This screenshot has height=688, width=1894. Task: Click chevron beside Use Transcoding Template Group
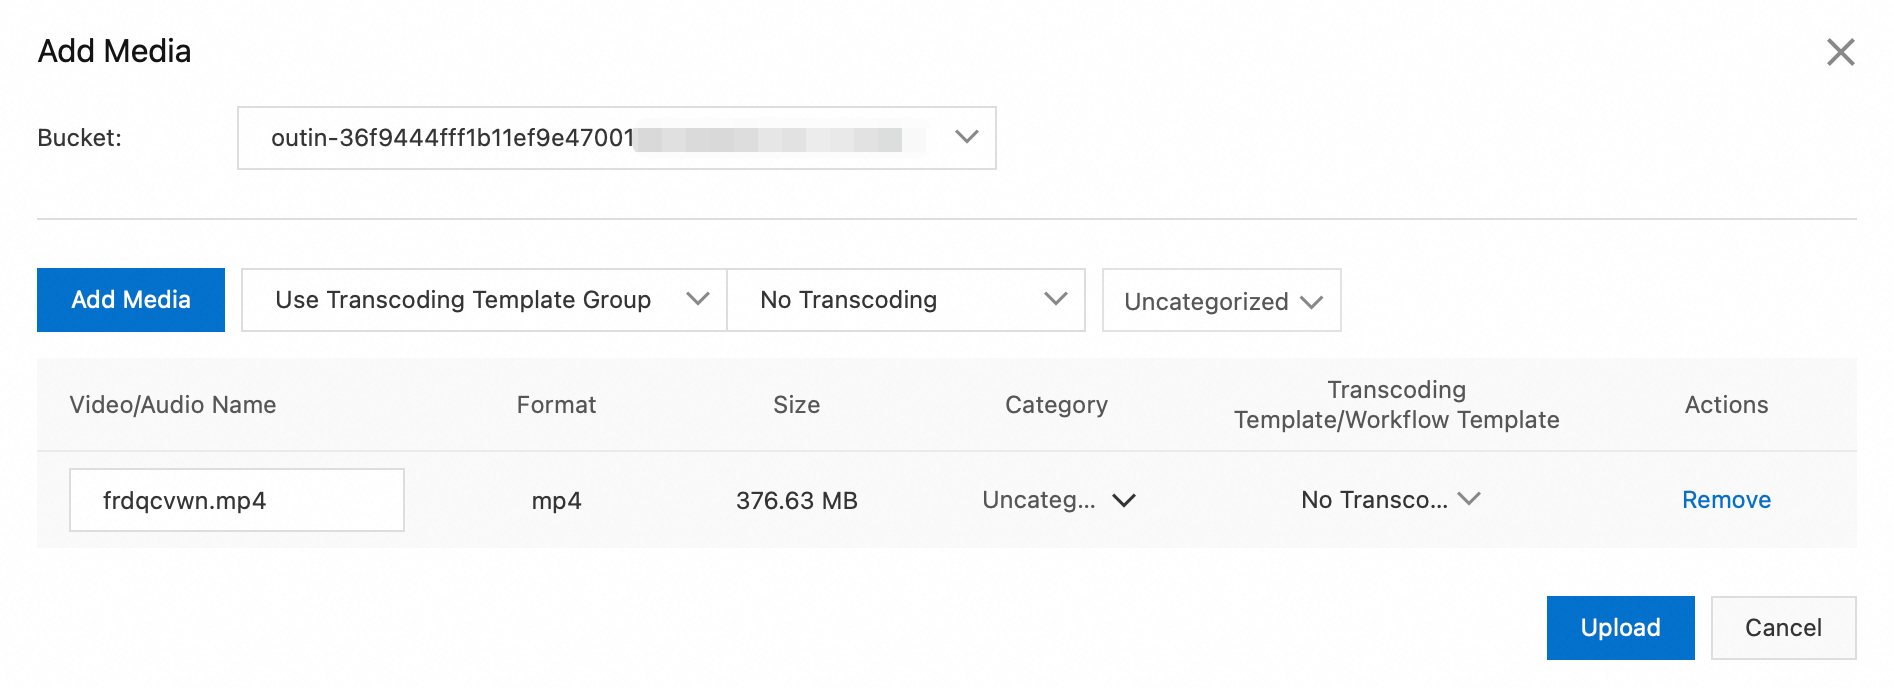tap(698, 299)
